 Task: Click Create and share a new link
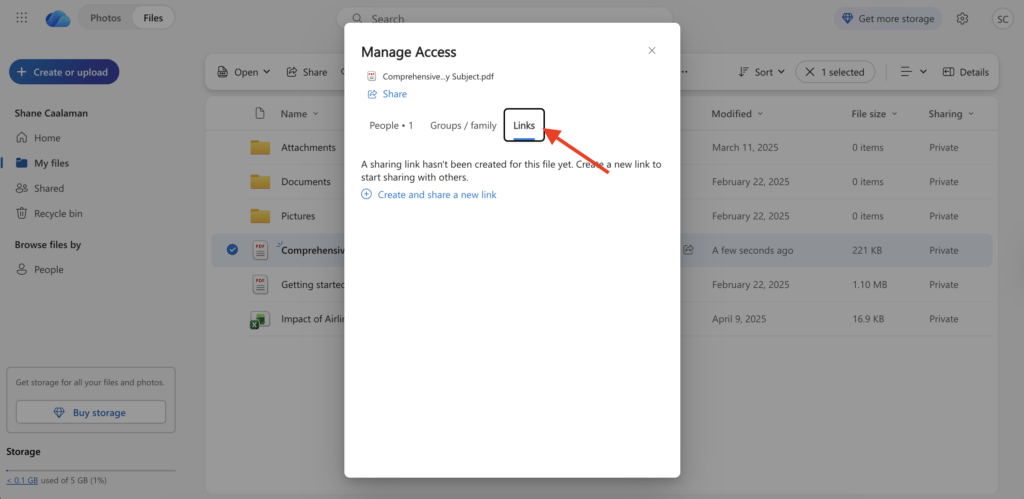tap(429, 195)
